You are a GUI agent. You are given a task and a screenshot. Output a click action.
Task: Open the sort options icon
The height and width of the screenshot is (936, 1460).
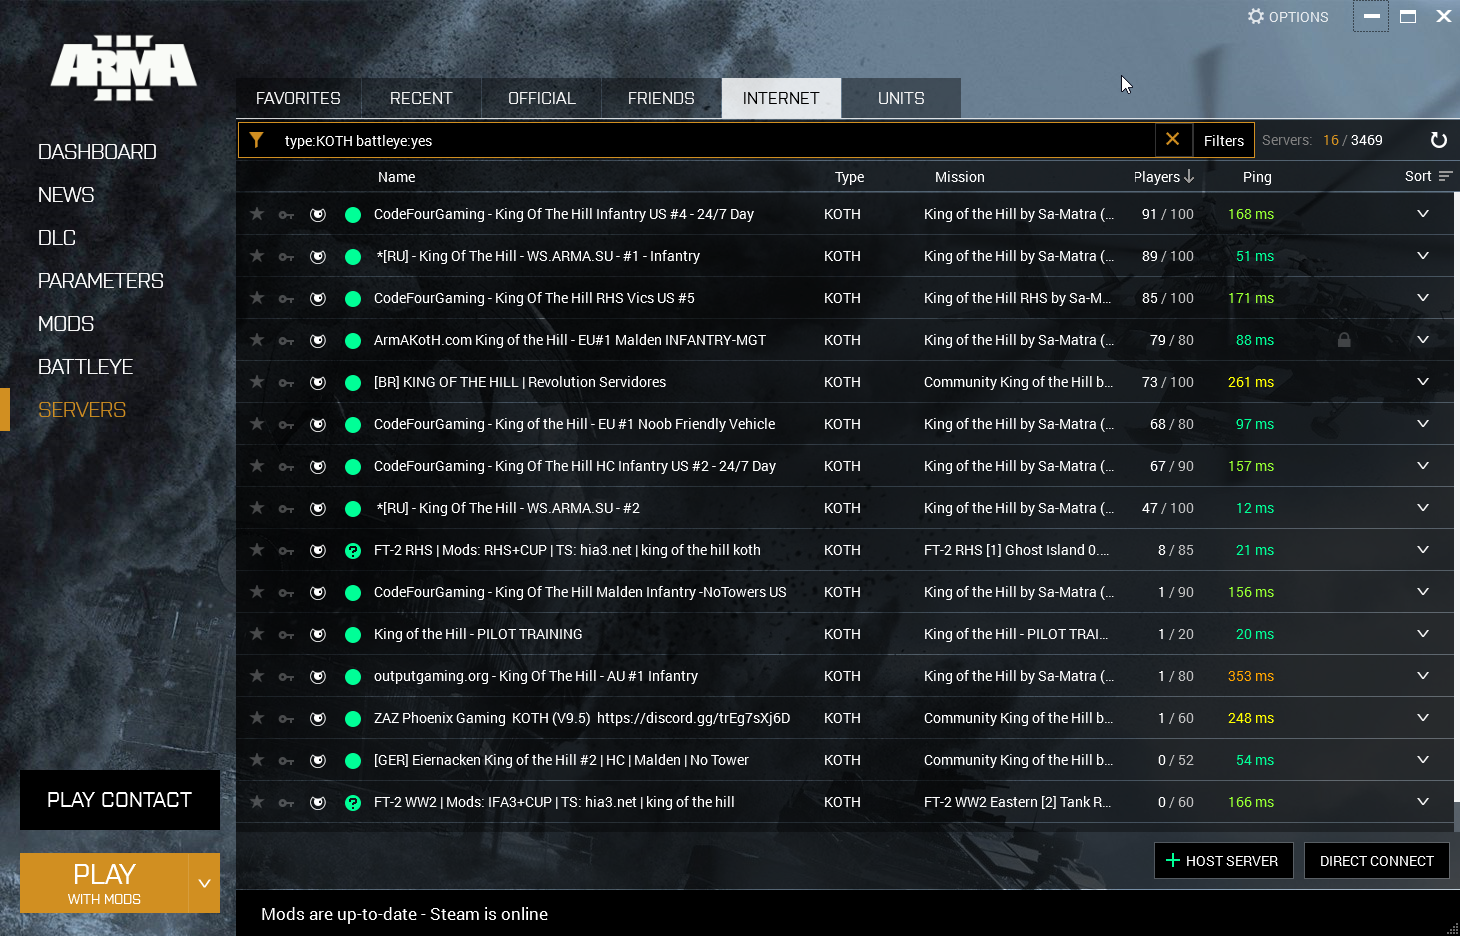pyautogui.click(x=1445, y=176)
